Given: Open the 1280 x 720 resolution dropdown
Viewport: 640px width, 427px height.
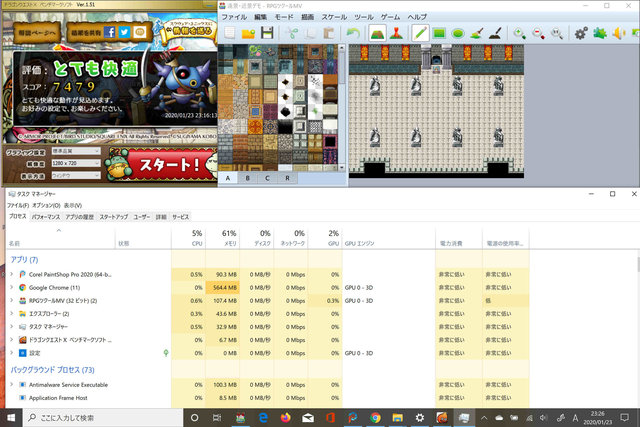Looking at the screenshot, I should pyautogui.click(x=76, y=163).
